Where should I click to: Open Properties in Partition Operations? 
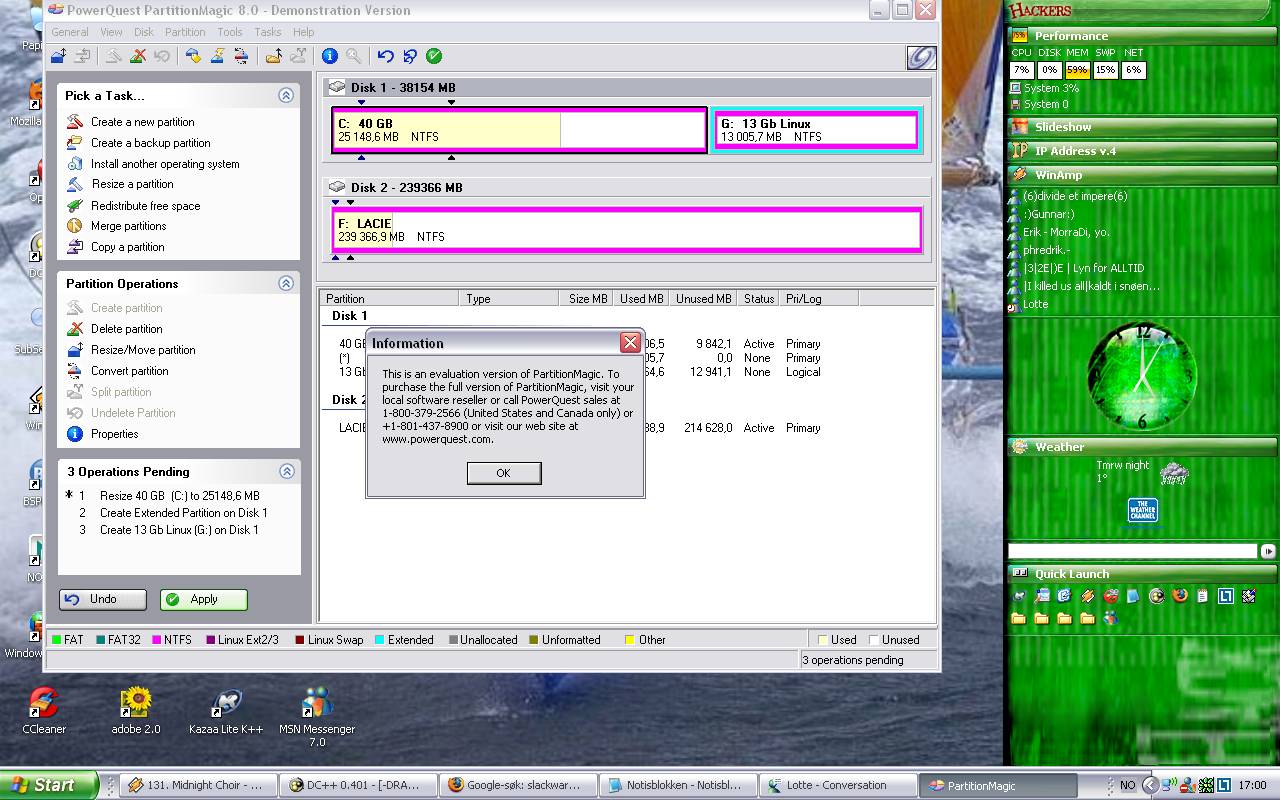[x=114, y=434]
